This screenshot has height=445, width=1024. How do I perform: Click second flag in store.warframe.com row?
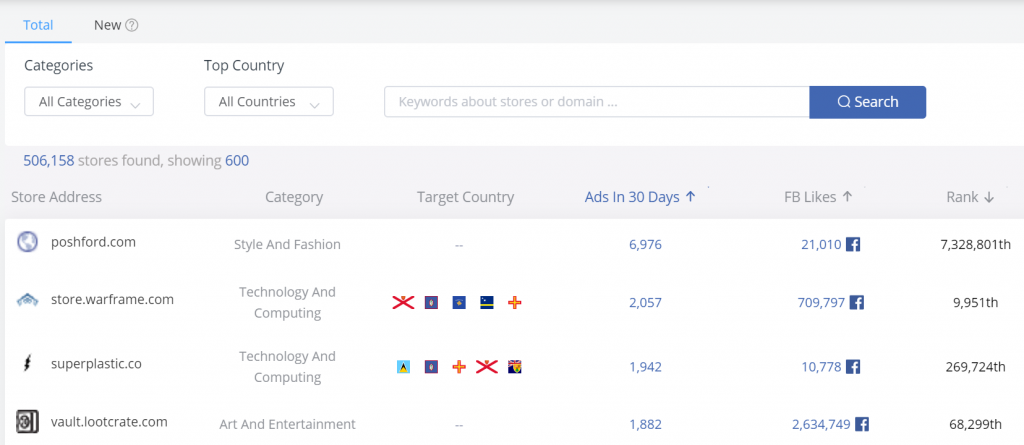(432, 303)
